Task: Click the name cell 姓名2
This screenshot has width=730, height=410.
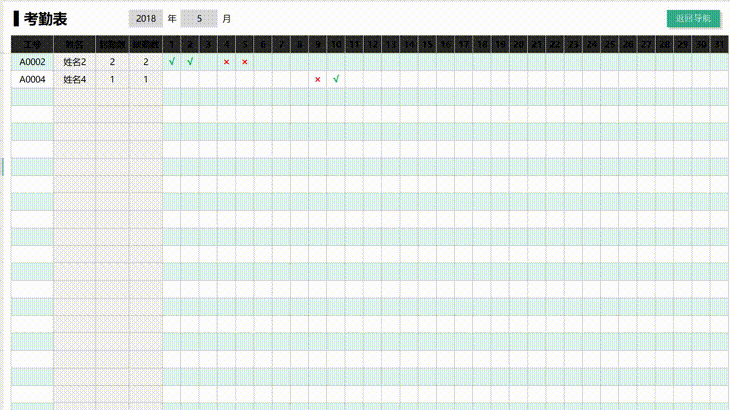Action: [75, 62]
